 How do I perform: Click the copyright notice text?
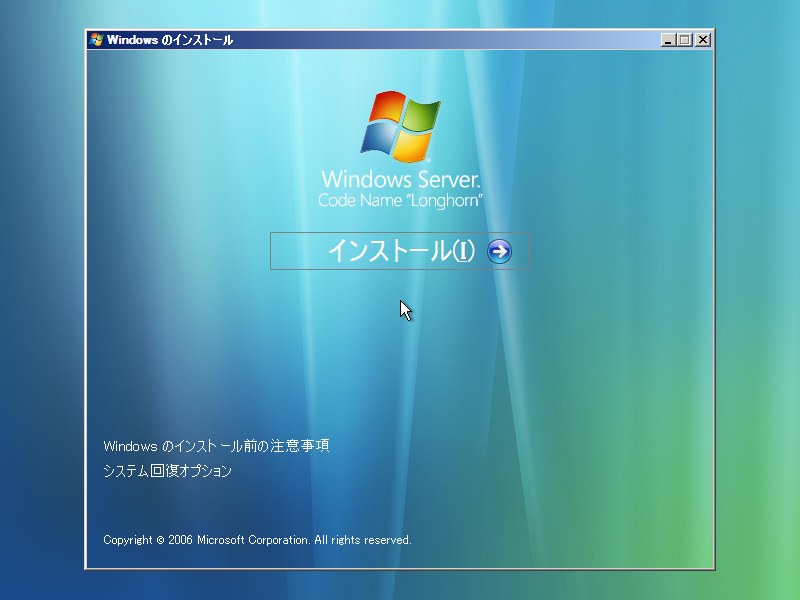(258, 539)
